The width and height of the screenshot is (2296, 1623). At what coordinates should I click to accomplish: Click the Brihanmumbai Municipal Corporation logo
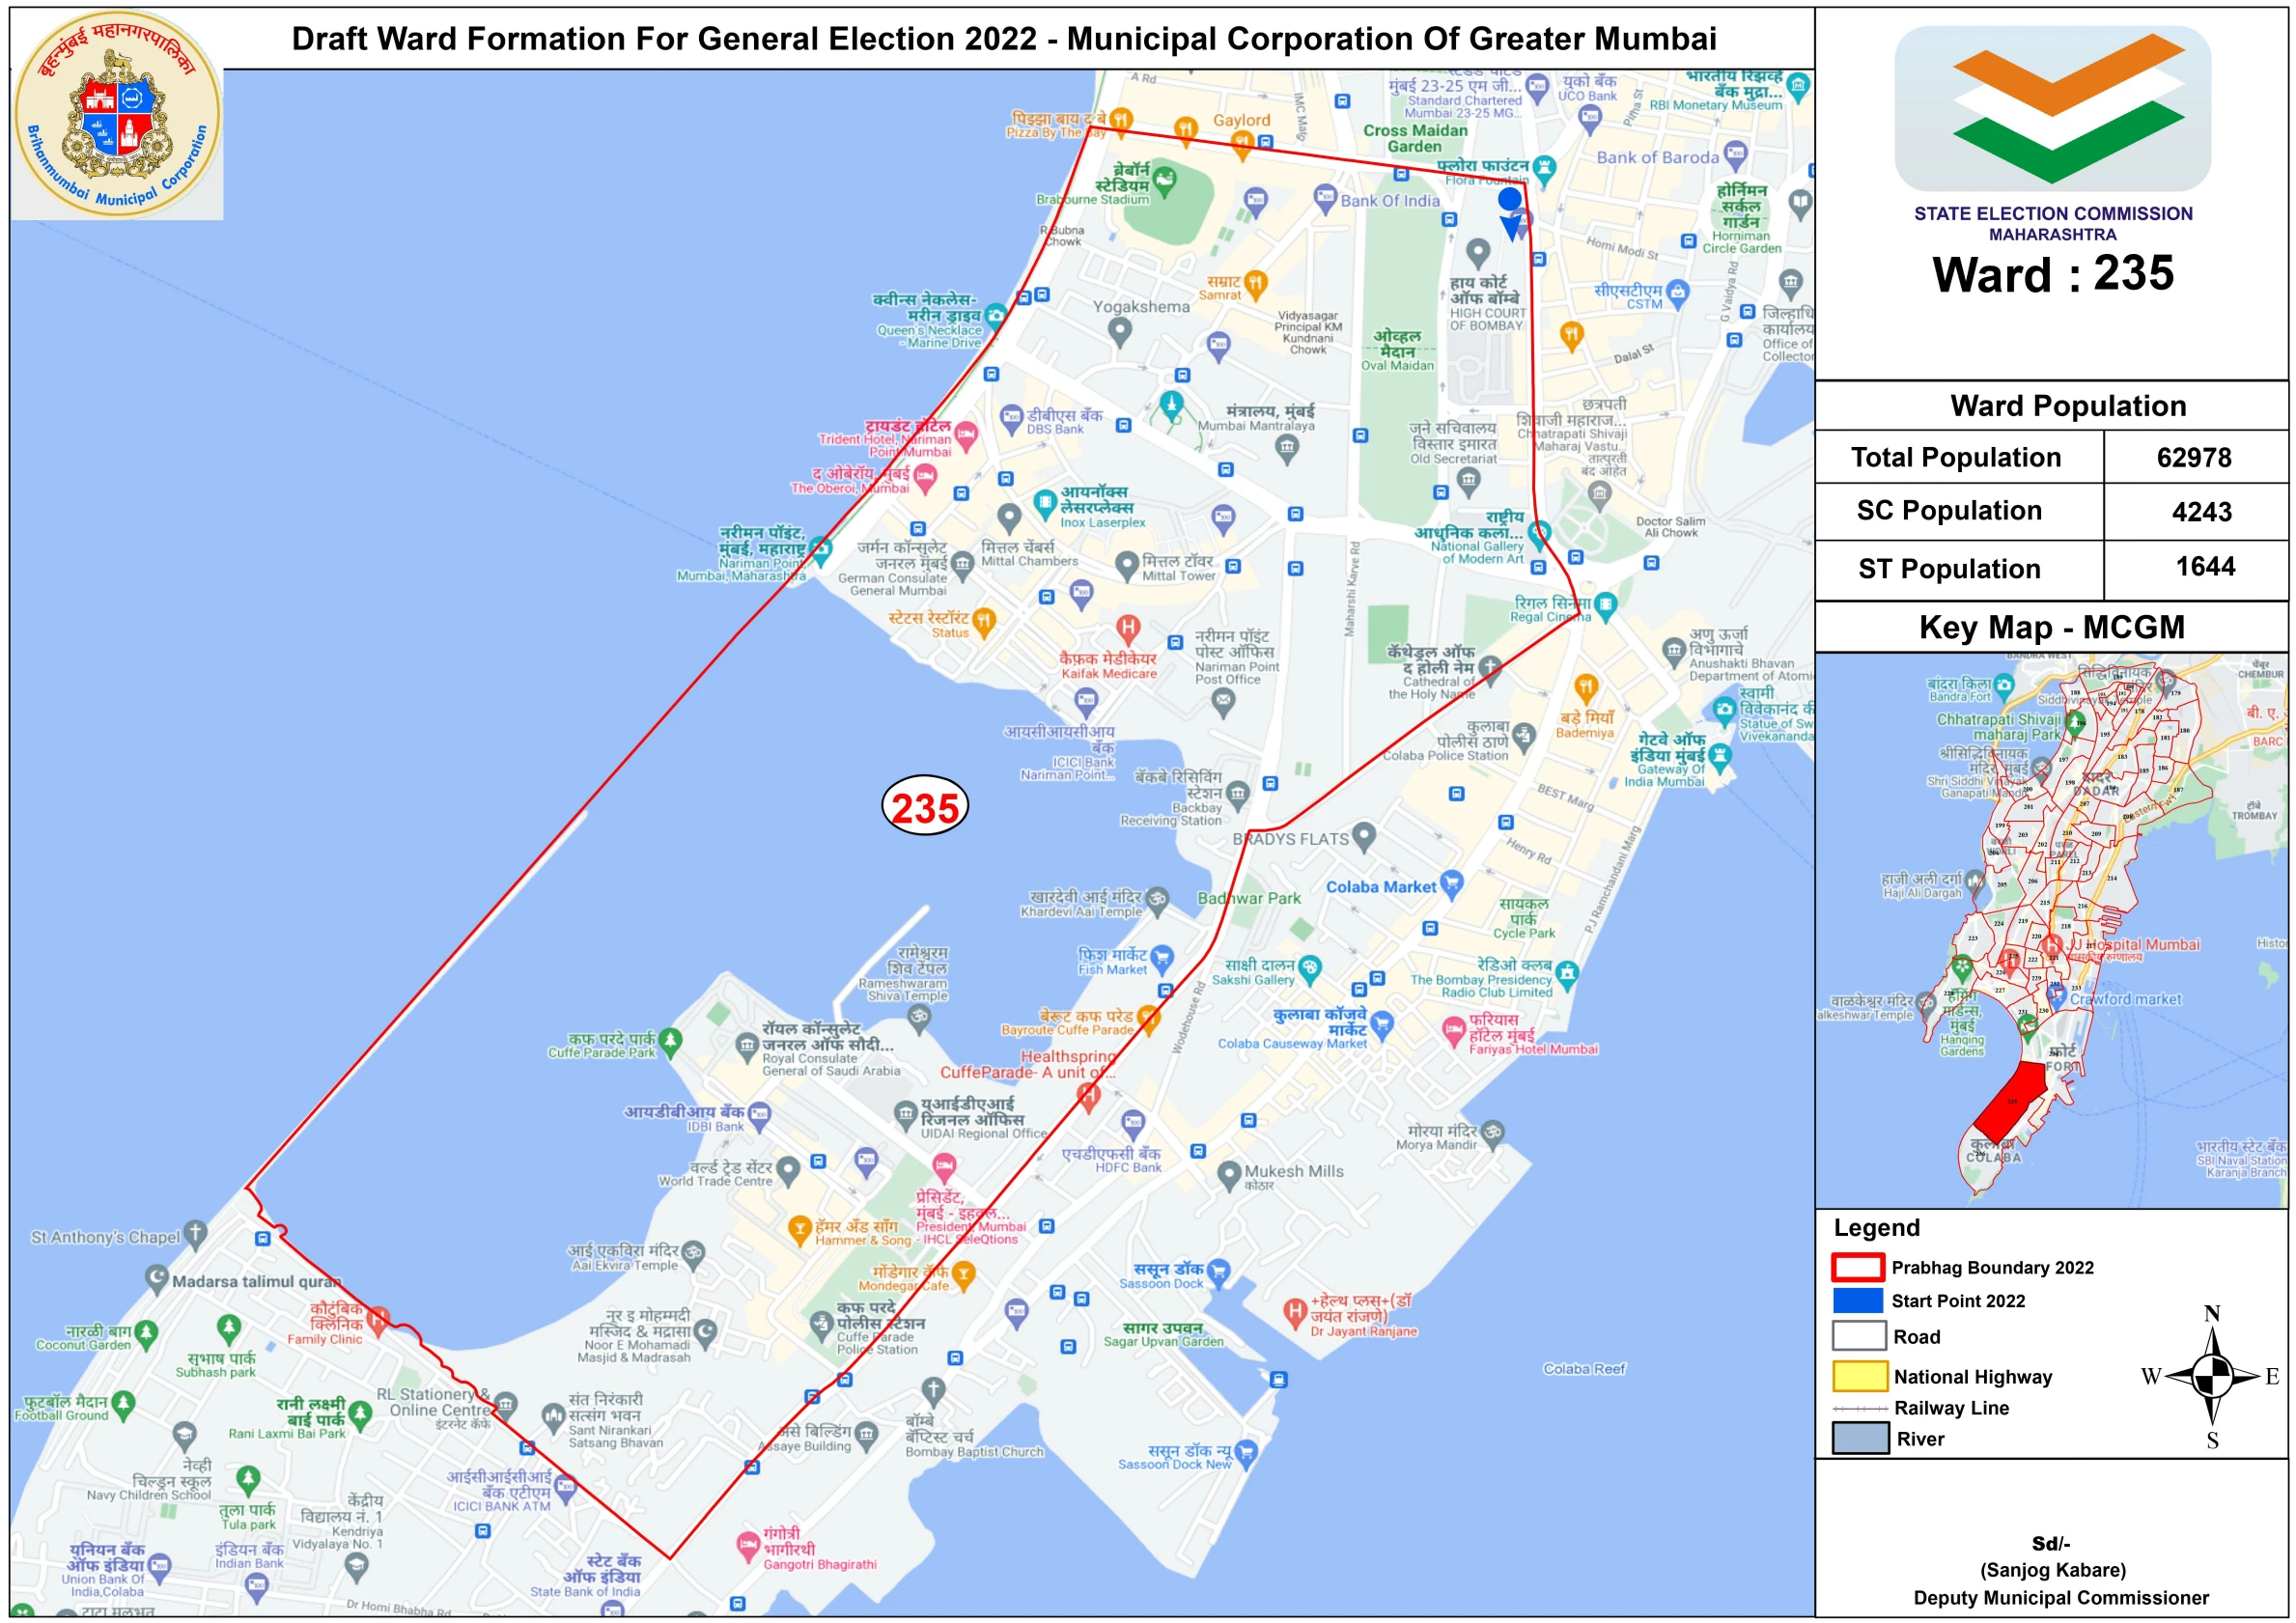click(x=118, y=114)
